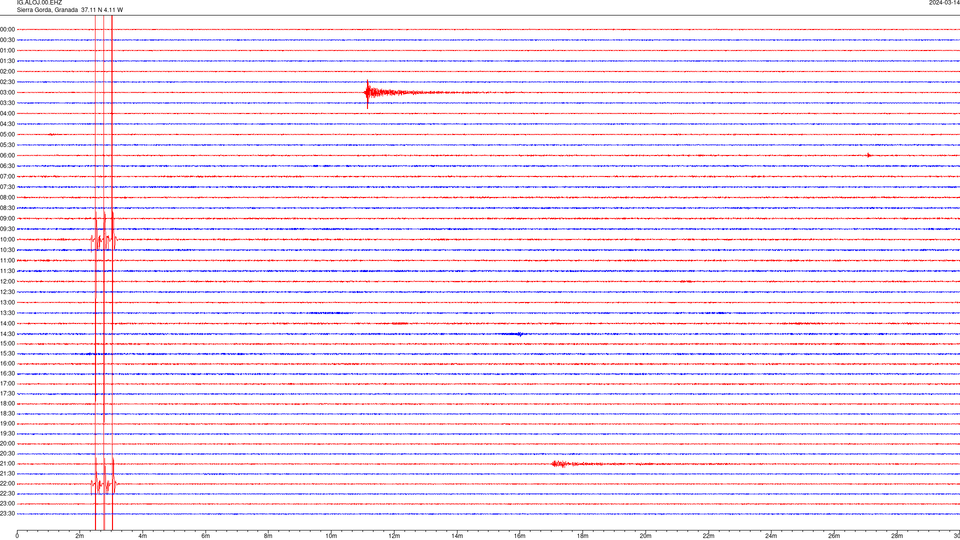Click the '08:00' row time label

tap(7, 198)
